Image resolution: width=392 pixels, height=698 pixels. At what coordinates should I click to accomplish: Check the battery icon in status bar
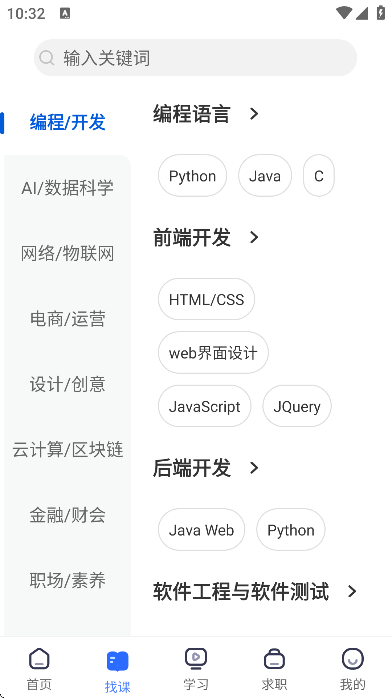[381, 12]
